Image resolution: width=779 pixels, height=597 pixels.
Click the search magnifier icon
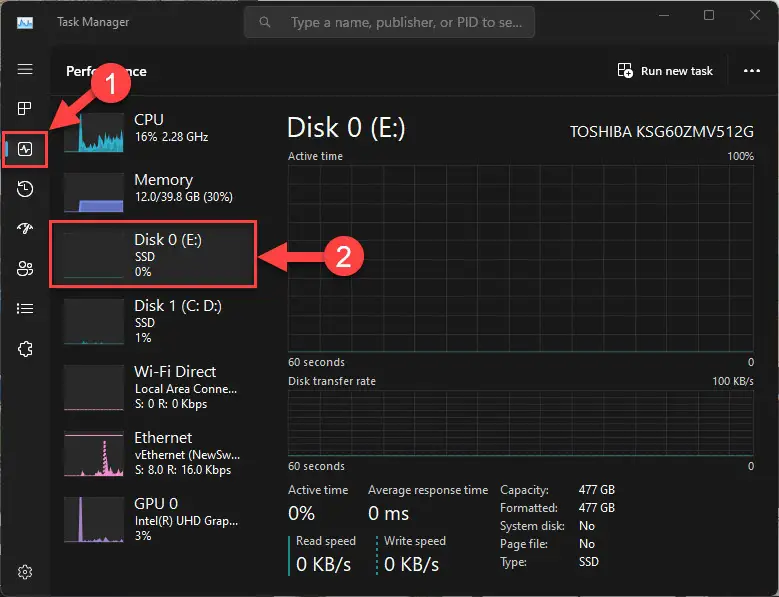(x=265, y=22)
